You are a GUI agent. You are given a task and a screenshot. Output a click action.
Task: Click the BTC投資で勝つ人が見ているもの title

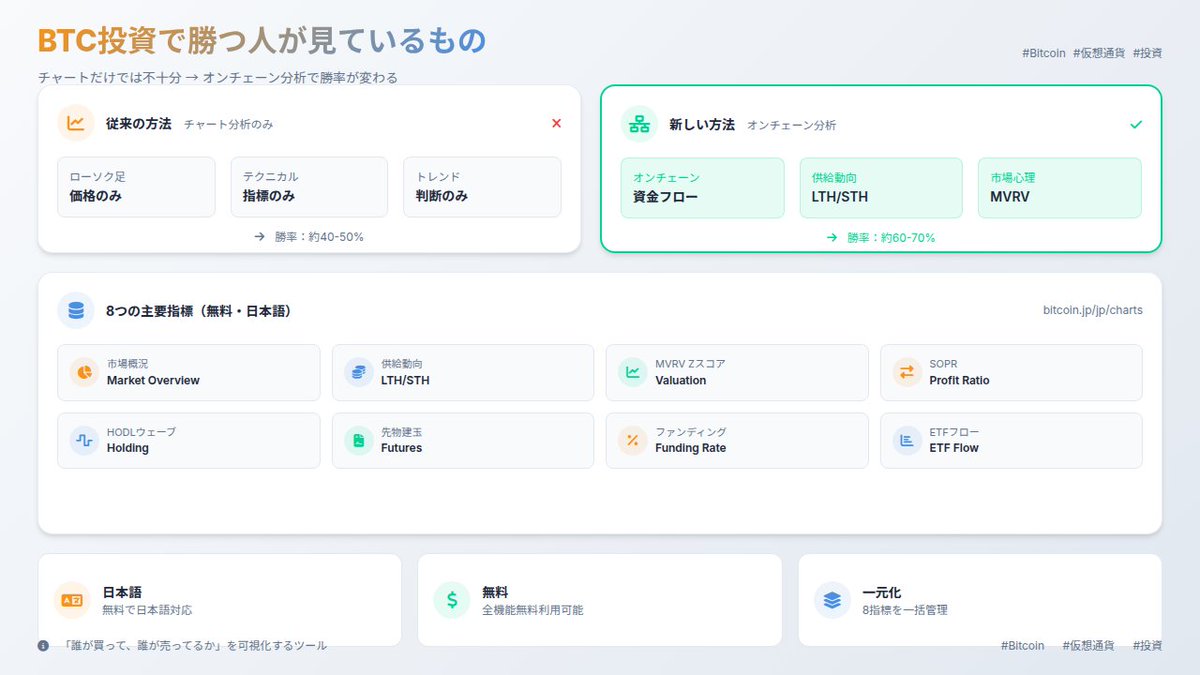pyautogui.click(x=262, y=40)
